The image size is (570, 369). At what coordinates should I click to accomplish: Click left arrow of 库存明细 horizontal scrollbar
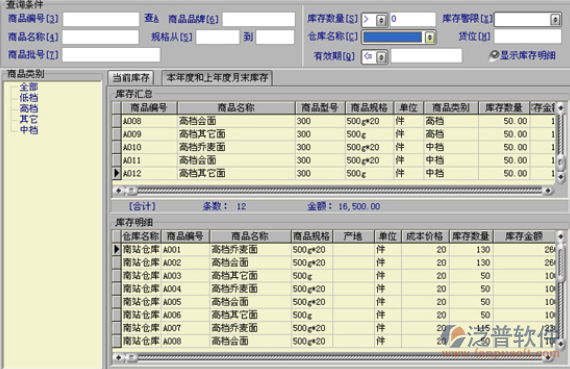119,358
